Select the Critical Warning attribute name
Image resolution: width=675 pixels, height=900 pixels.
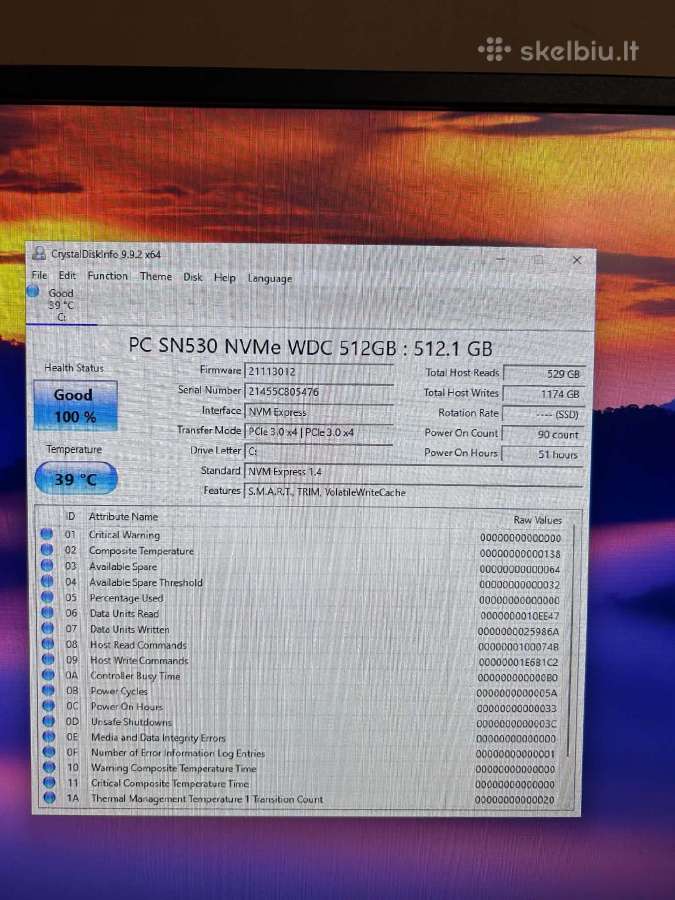coord(124,534)
